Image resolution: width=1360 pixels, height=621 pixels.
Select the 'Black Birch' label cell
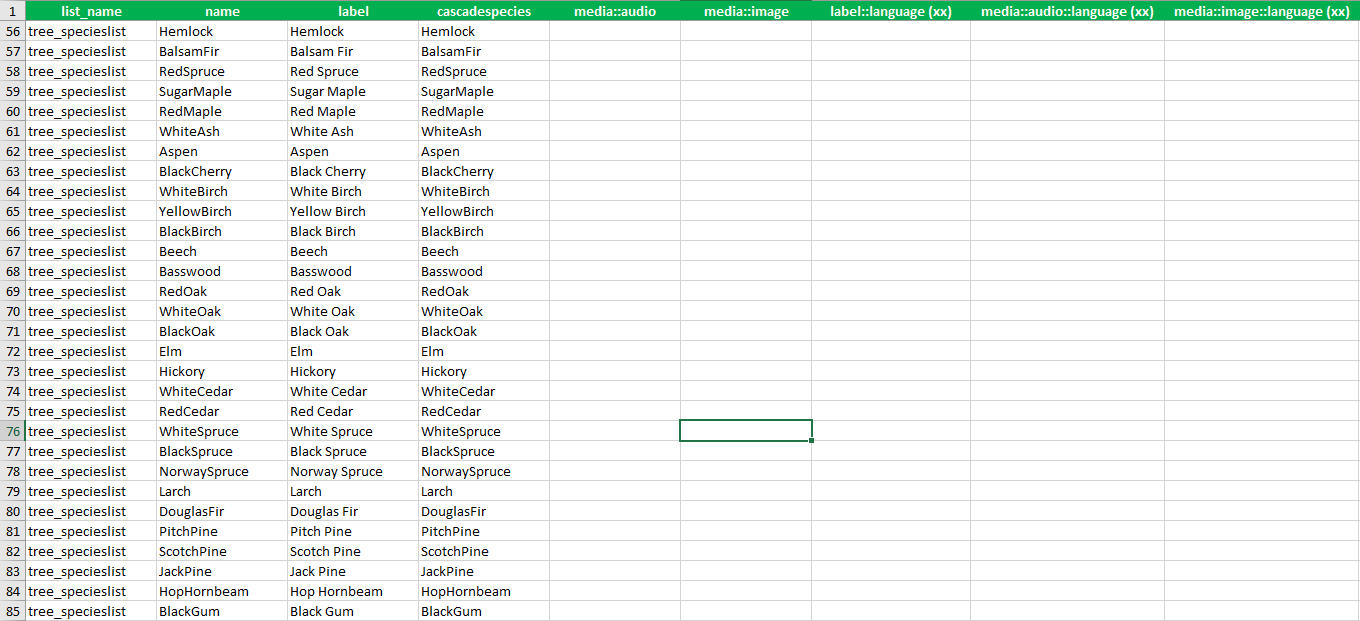[353, 231]
